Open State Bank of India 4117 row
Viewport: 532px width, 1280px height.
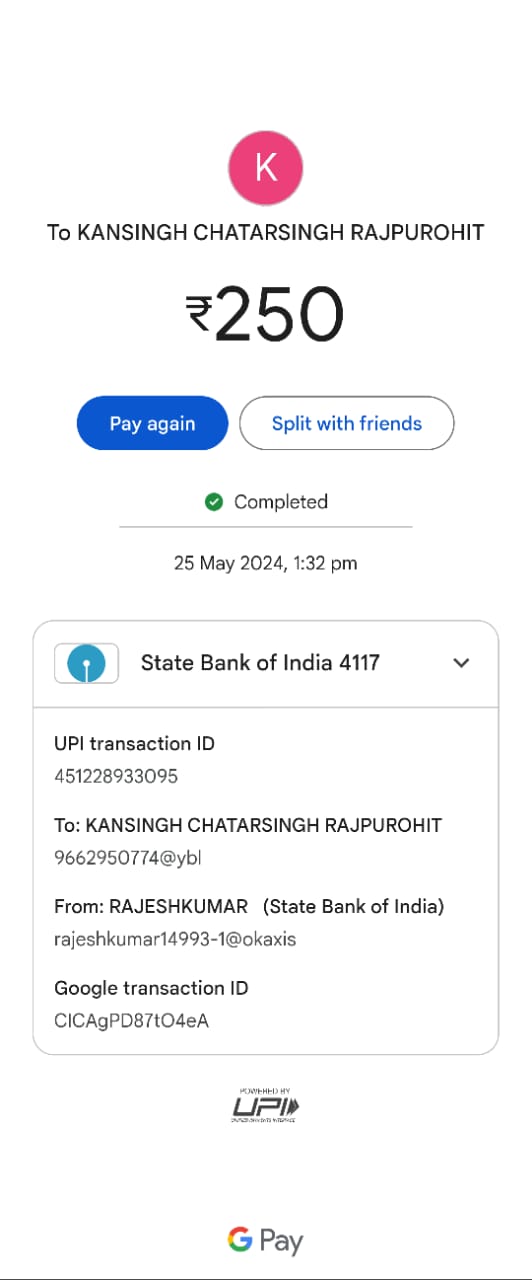pyautogui.click(x=266, y=663)
